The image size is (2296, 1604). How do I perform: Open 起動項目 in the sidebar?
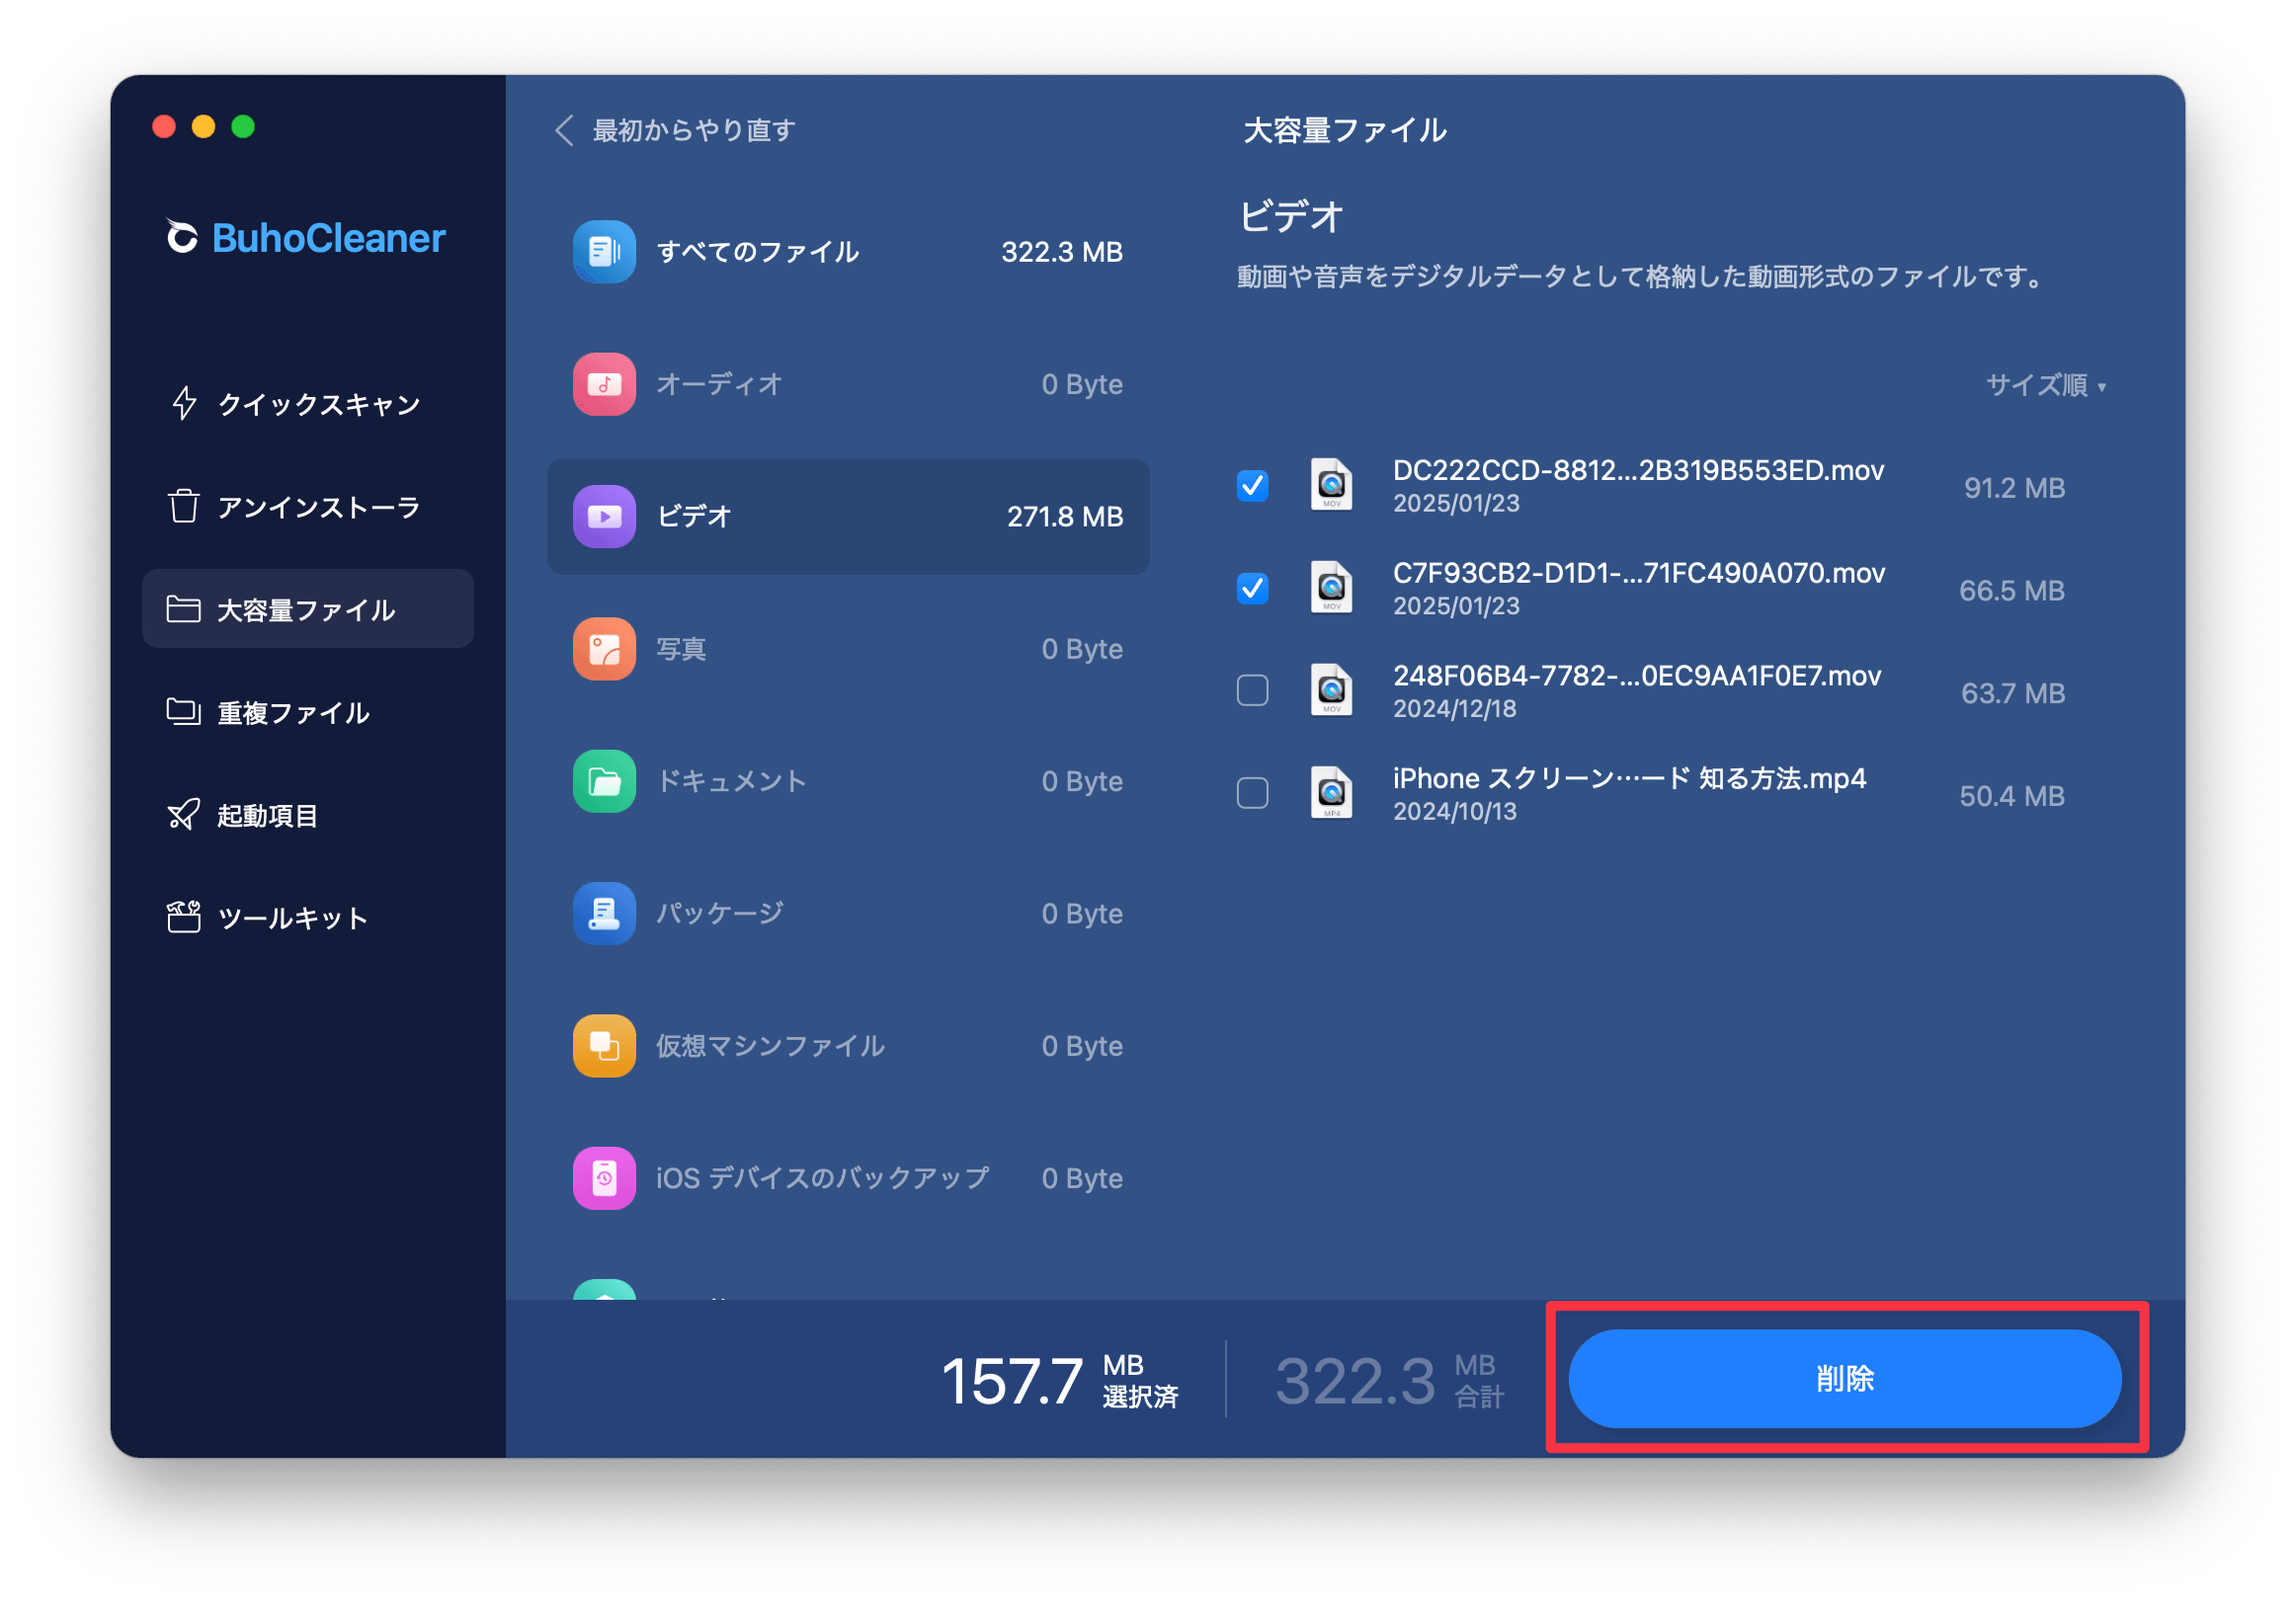coord(308,815)
